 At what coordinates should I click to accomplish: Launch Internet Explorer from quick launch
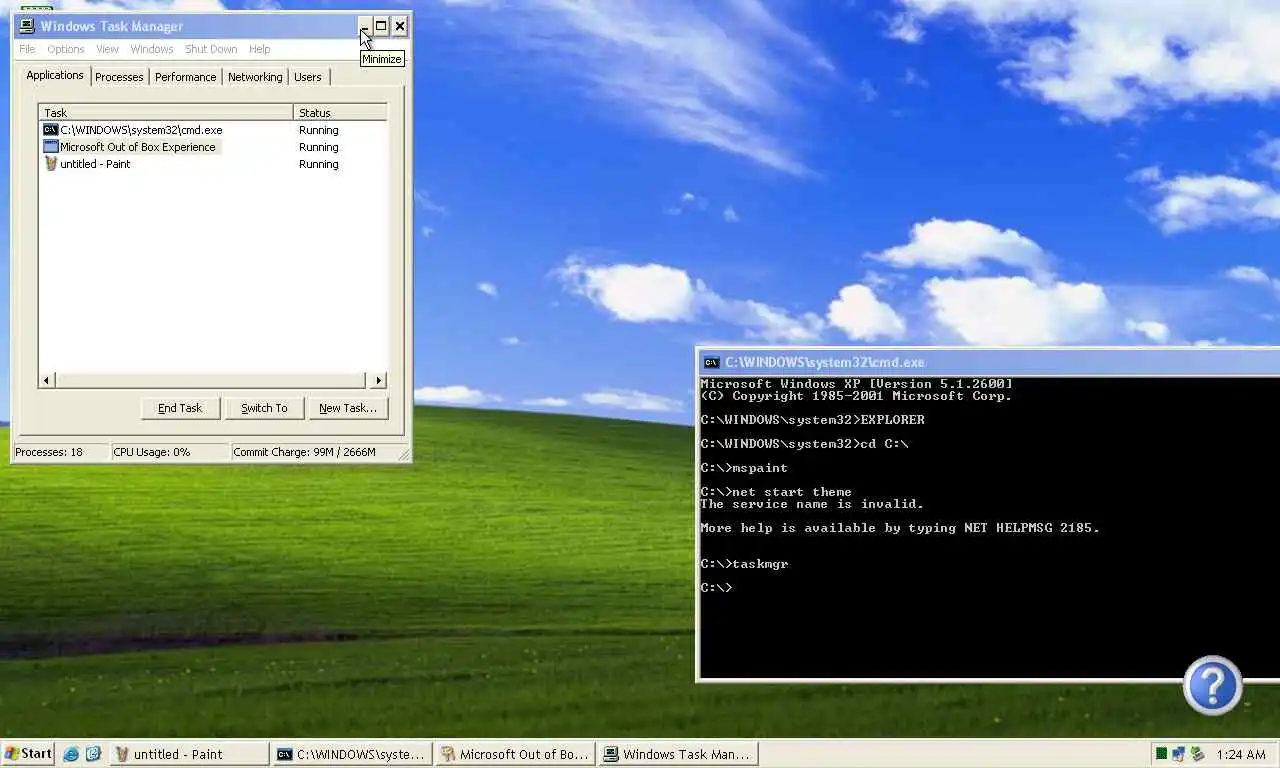(x=70, y=754)
